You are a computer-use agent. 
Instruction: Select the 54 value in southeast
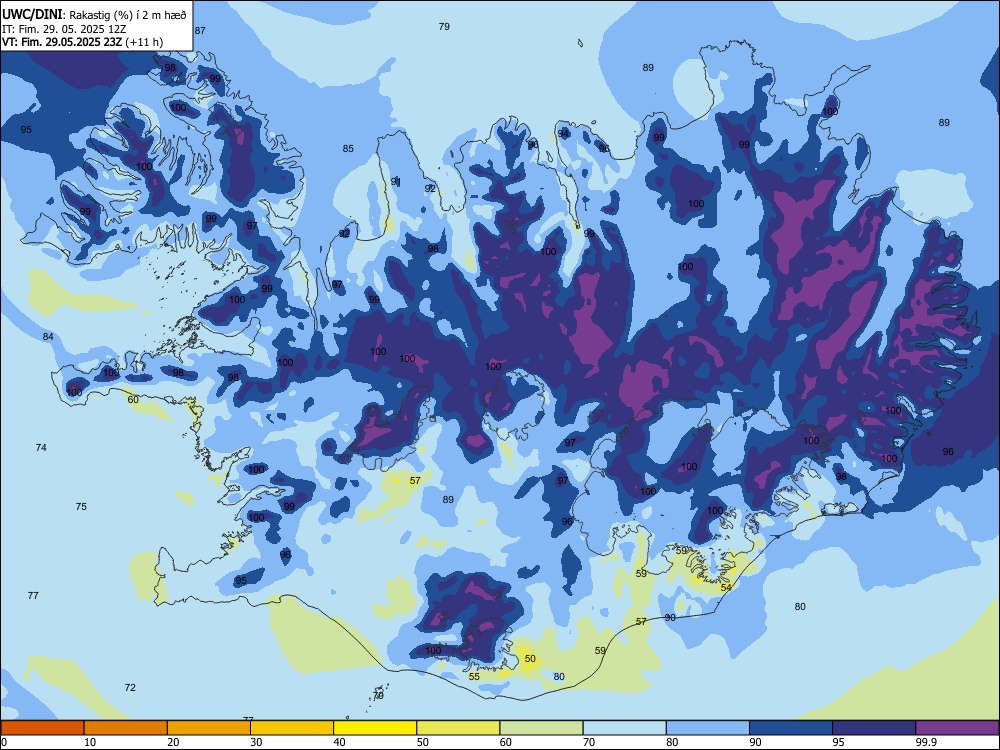tap(726, 587)
